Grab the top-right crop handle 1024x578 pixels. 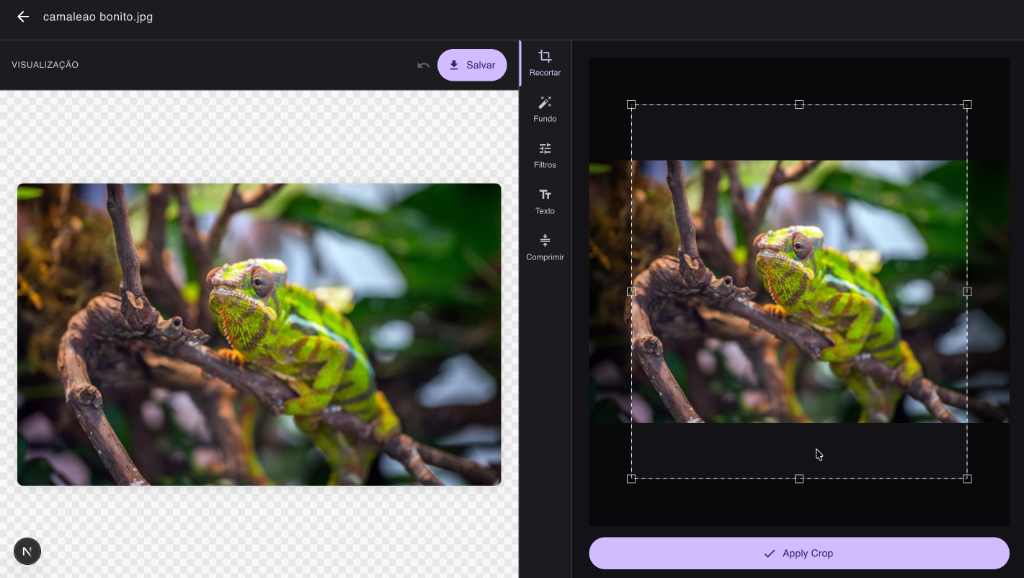coord(967,104)
